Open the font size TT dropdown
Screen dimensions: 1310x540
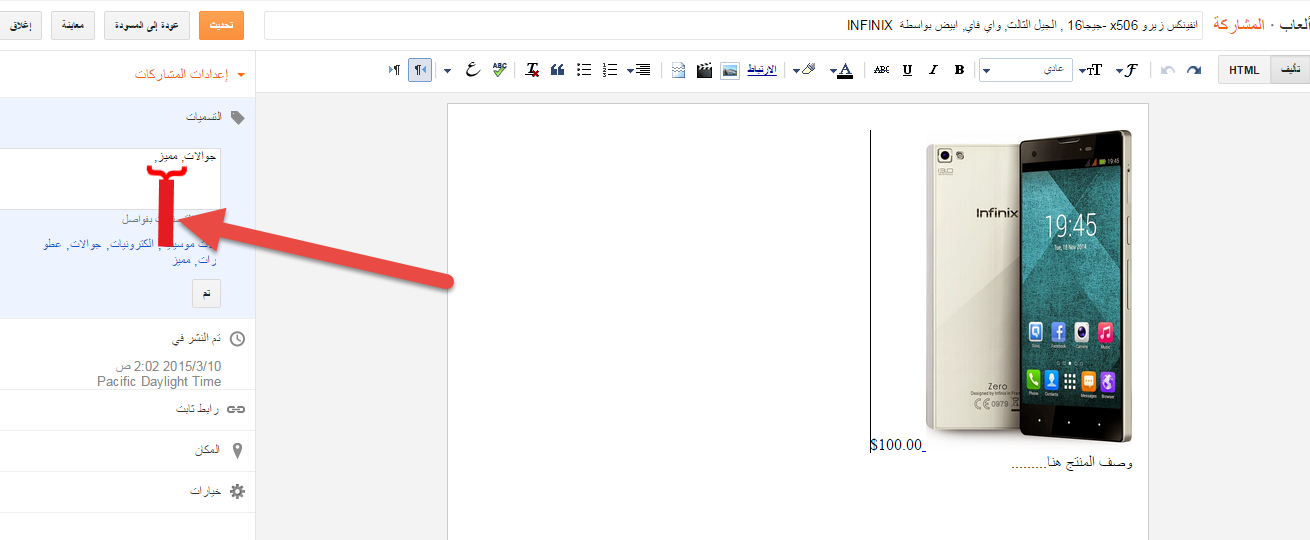(x=1091, y=70)
